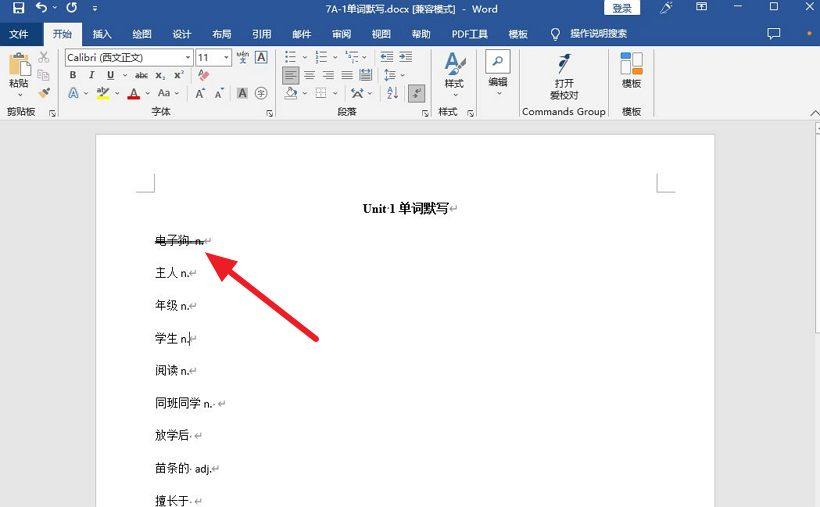Clear all formatting with eraser icon
820x507 pixels.
coord(203,75)
